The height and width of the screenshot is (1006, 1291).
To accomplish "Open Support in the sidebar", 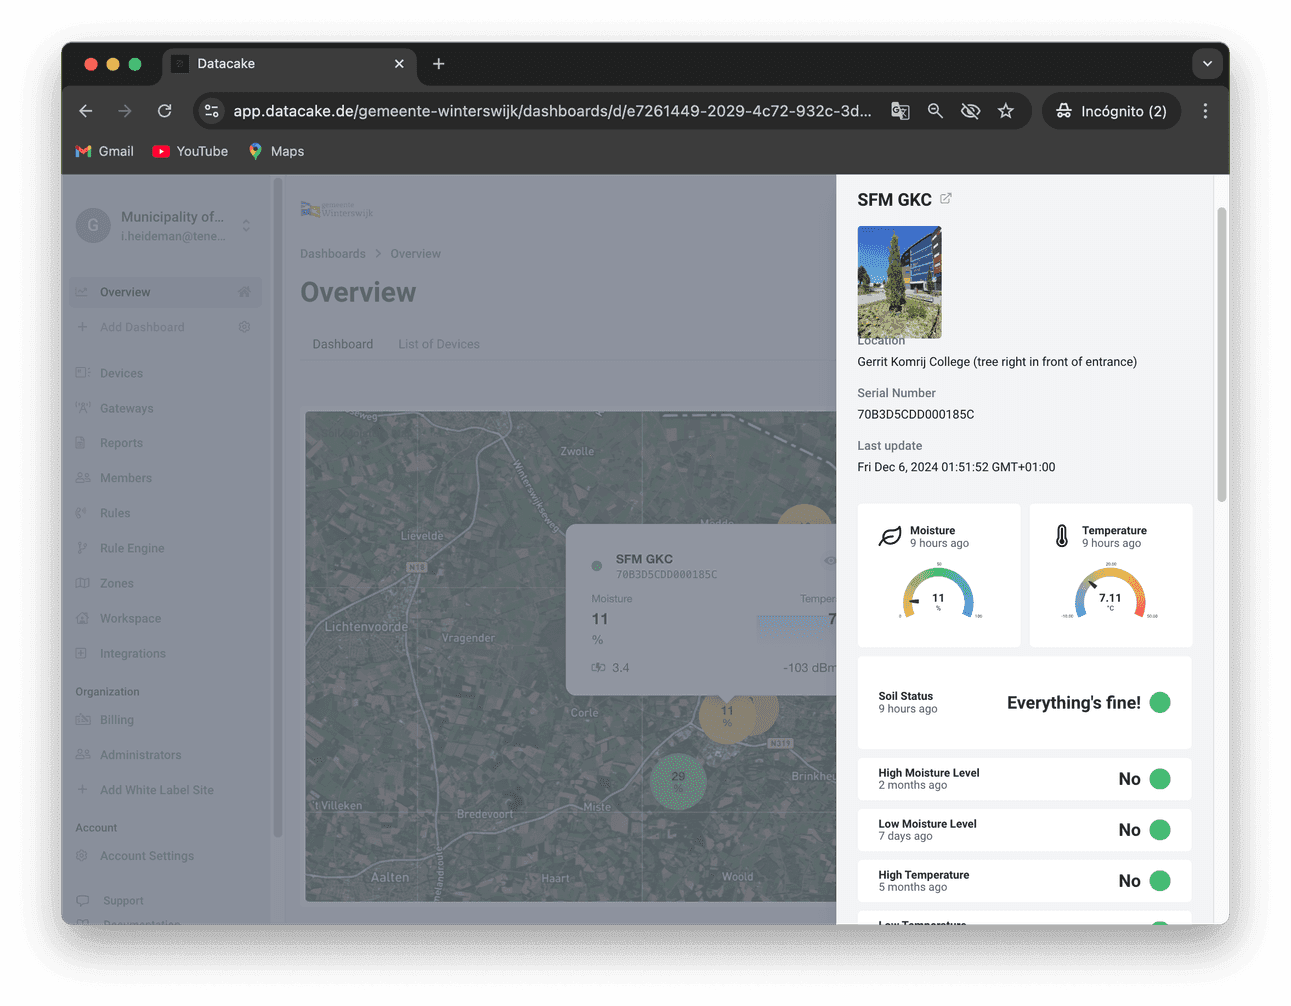I will [x=123, y=901].
